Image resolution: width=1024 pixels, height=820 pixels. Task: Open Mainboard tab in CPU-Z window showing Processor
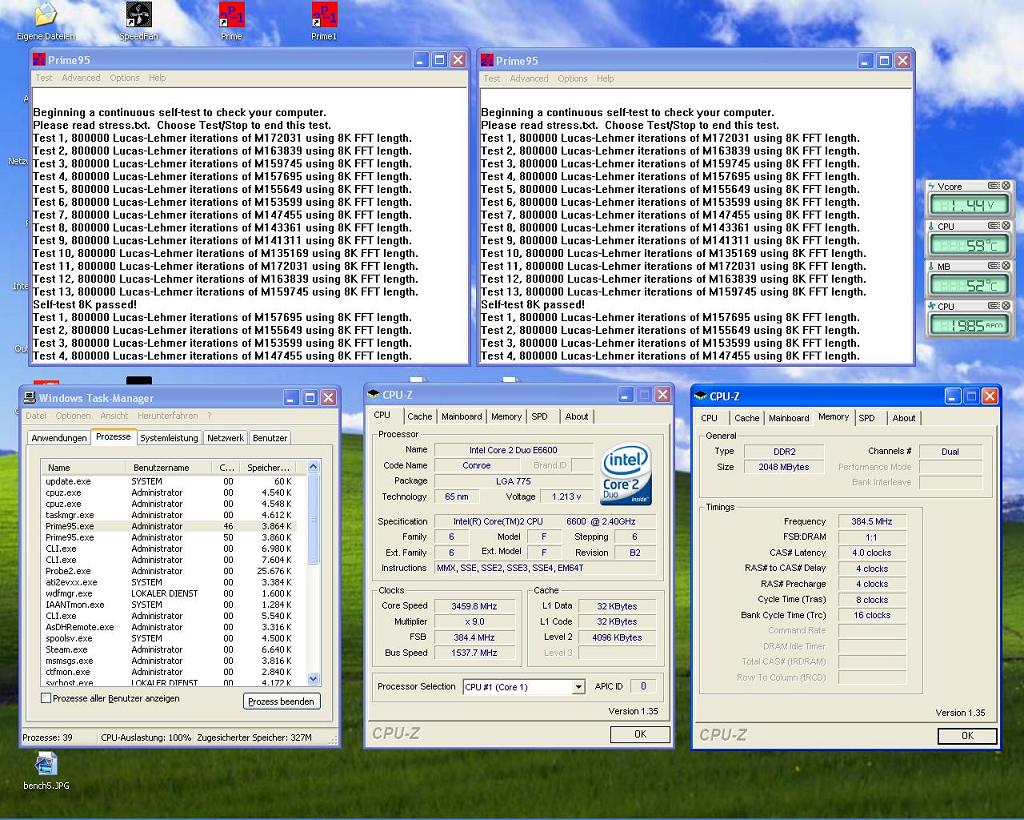(462, 417)
